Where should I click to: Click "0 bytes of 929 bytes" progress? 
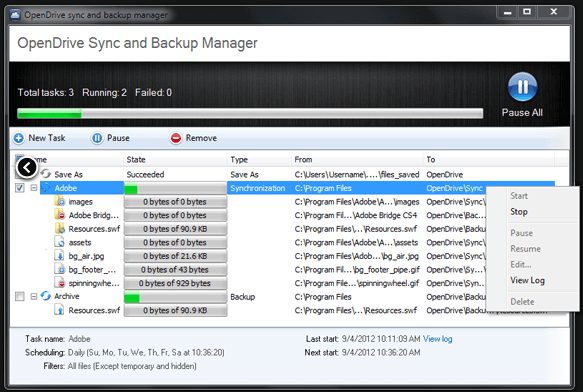click(175, 283)
